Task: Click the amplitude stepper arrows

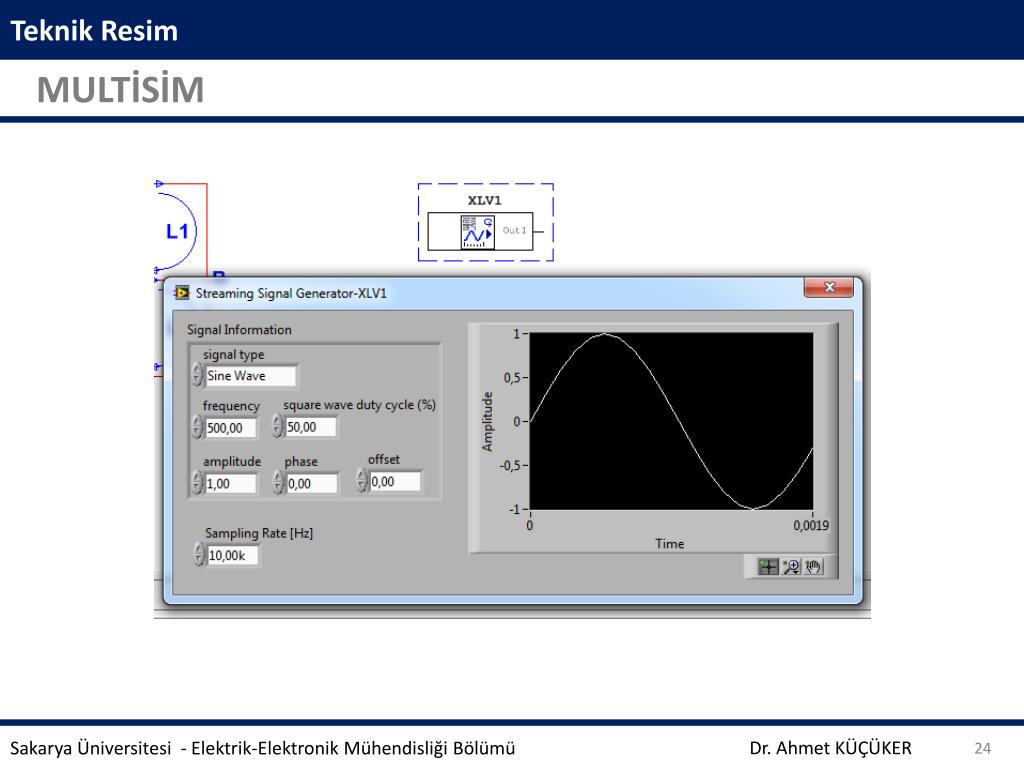Action: [198, 483]
